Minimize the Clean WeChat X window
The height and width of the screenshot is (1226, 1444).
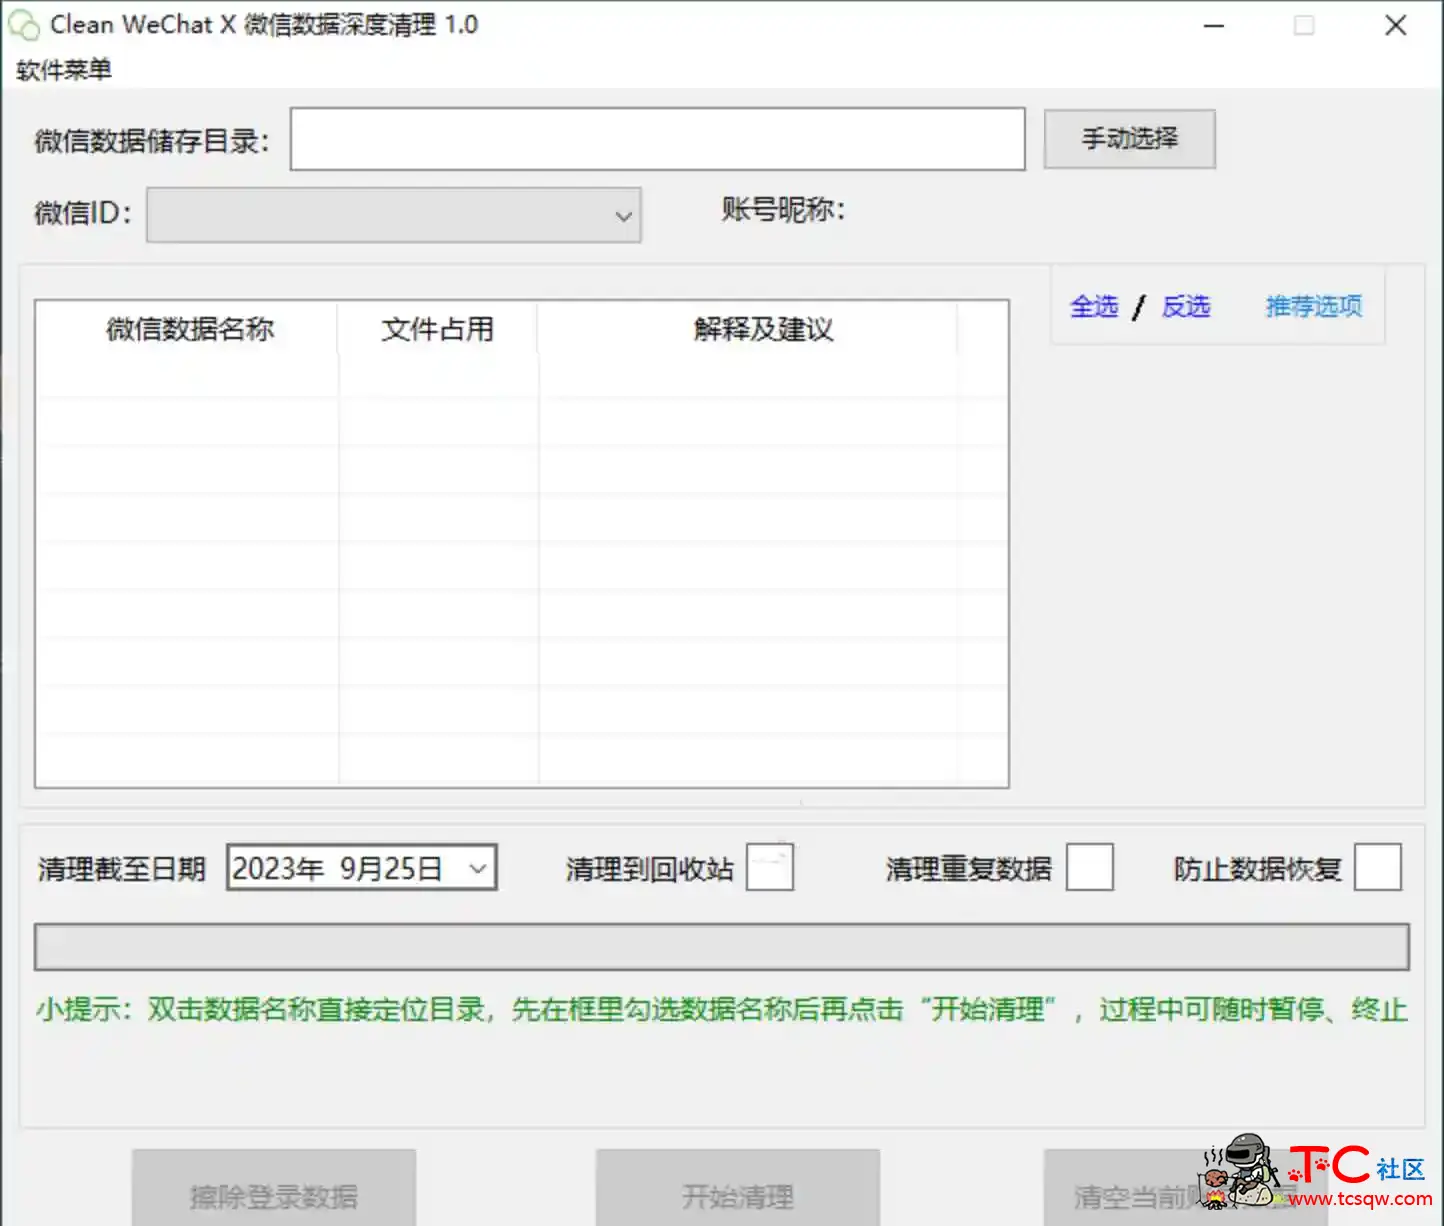1214,25
